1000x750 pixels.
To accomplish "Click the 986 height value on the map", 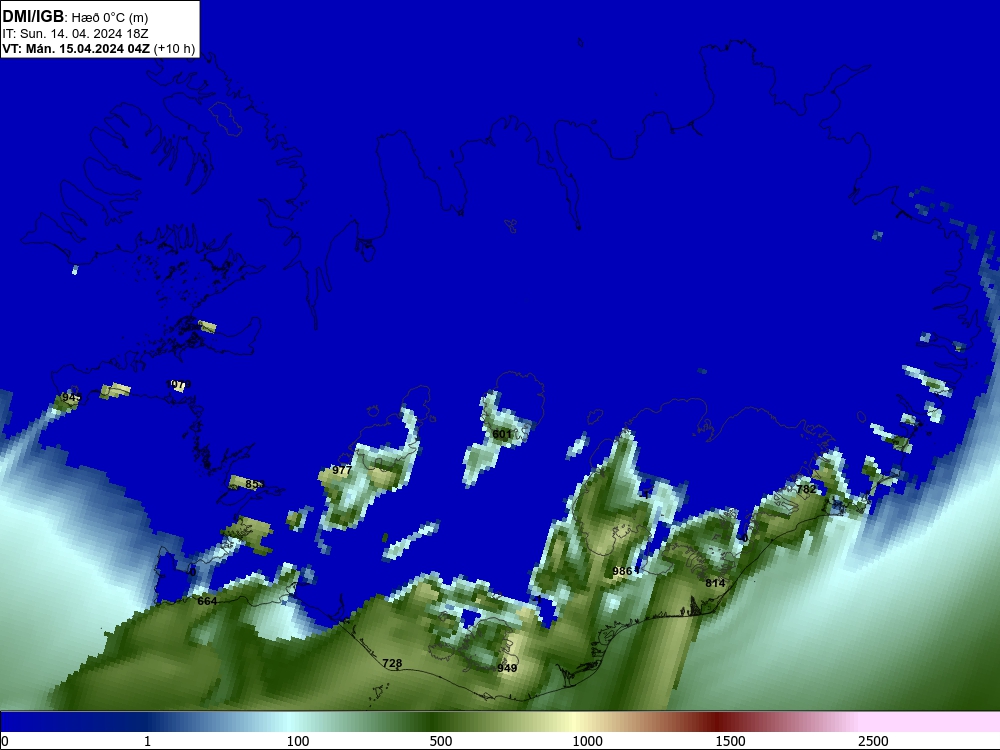I will (622, 571).
